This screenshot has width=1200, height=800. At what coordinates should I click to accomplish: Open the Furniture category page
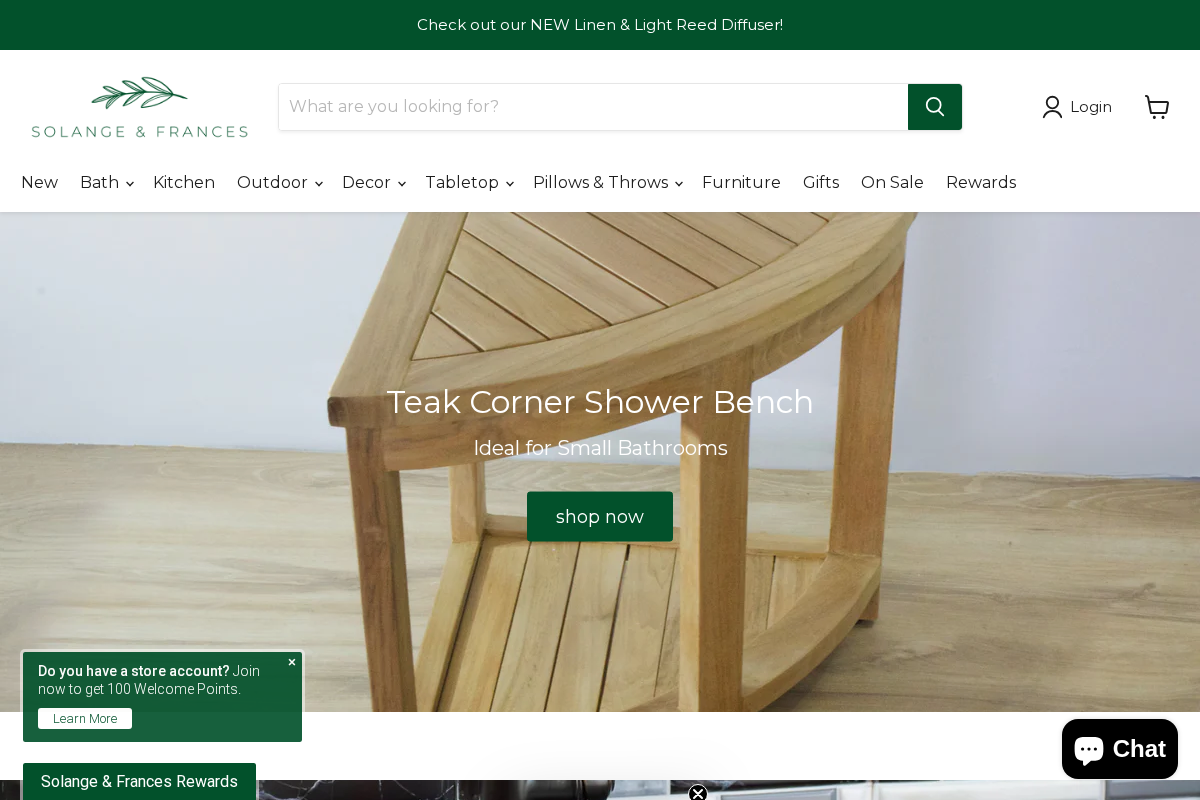point(741,183)
